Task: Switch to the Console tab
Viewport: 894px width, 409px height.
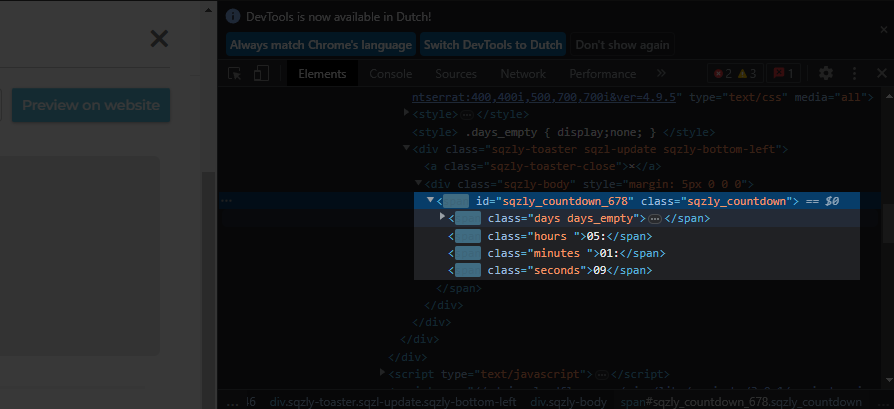Action: coord(391,74)
